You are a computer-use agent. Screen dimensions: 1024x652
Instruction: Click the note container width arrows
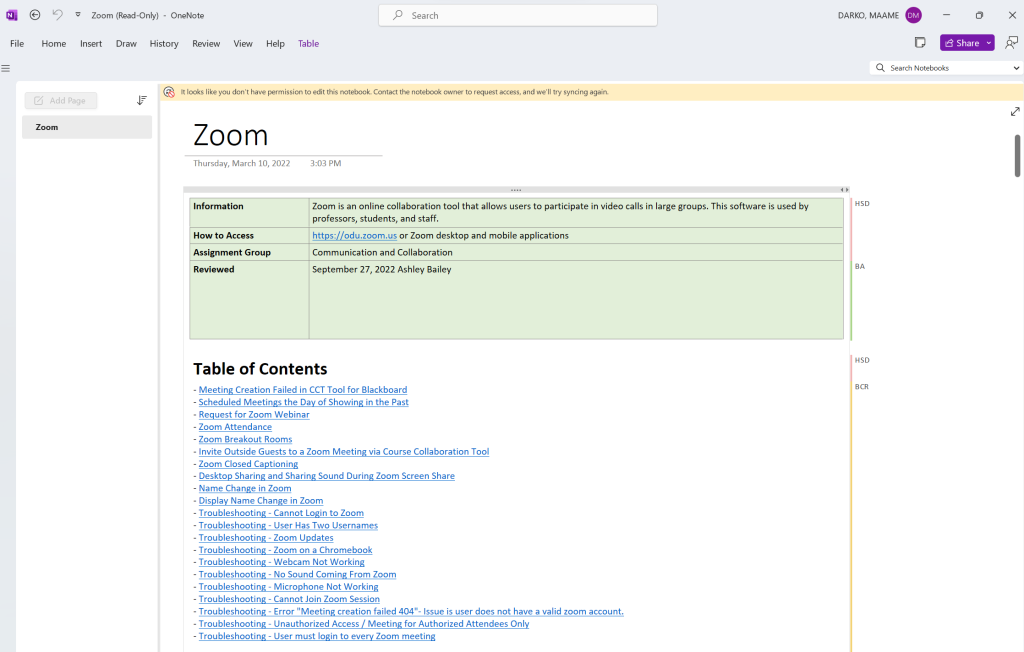(x=844, y=190)
